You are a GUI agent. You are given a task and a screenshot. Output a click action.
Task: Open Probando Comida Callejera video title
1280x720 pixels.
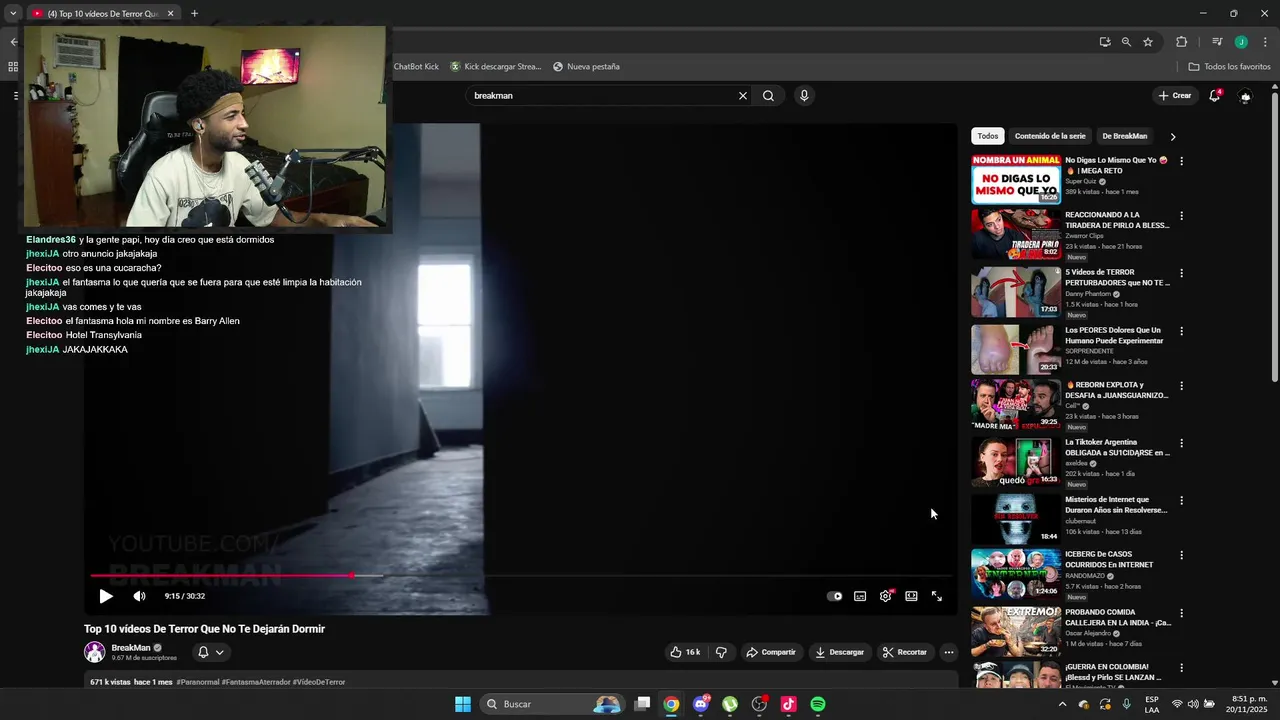1118,617
